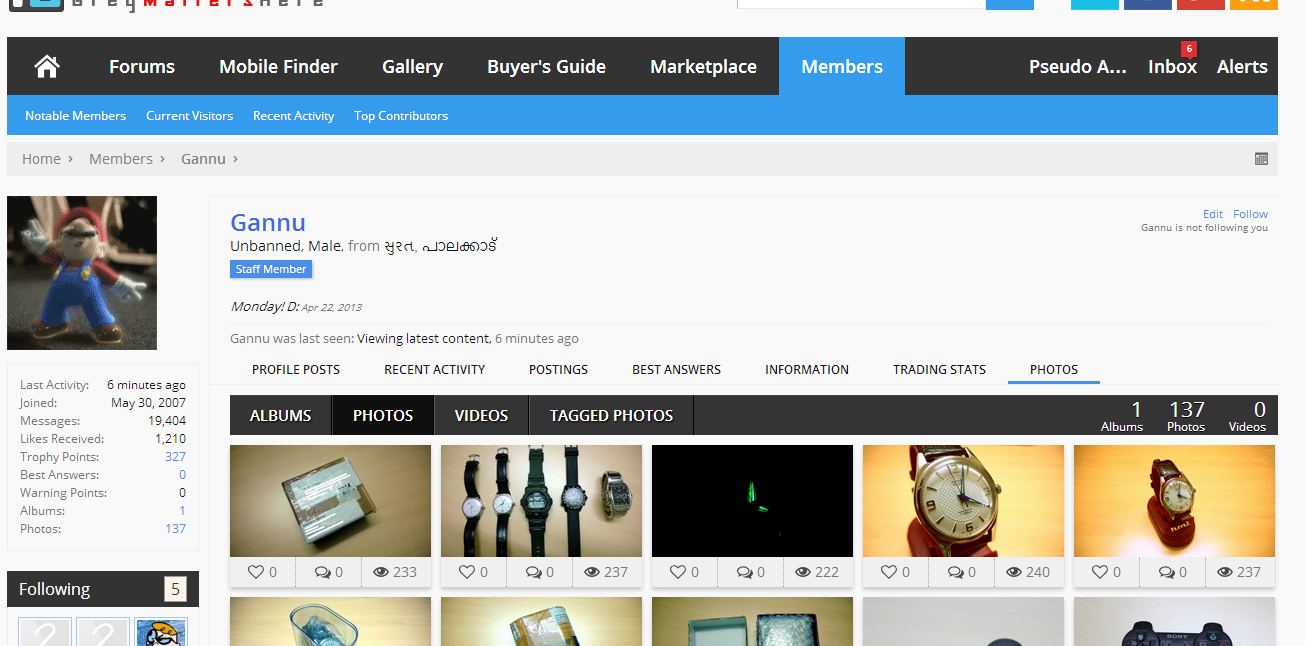Open the Gallery section
Image resolution: width=1305 pixels, height=646 pixels.
click(412, 67)
